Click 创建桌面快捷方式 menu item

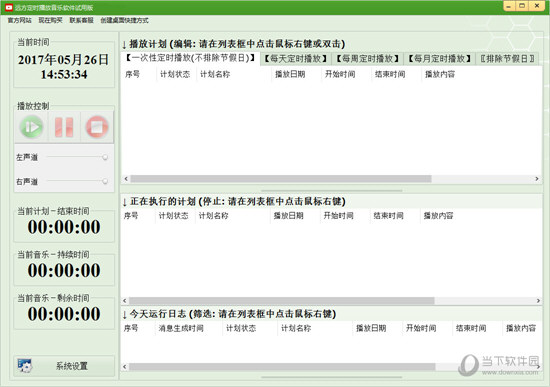point(125,20)
